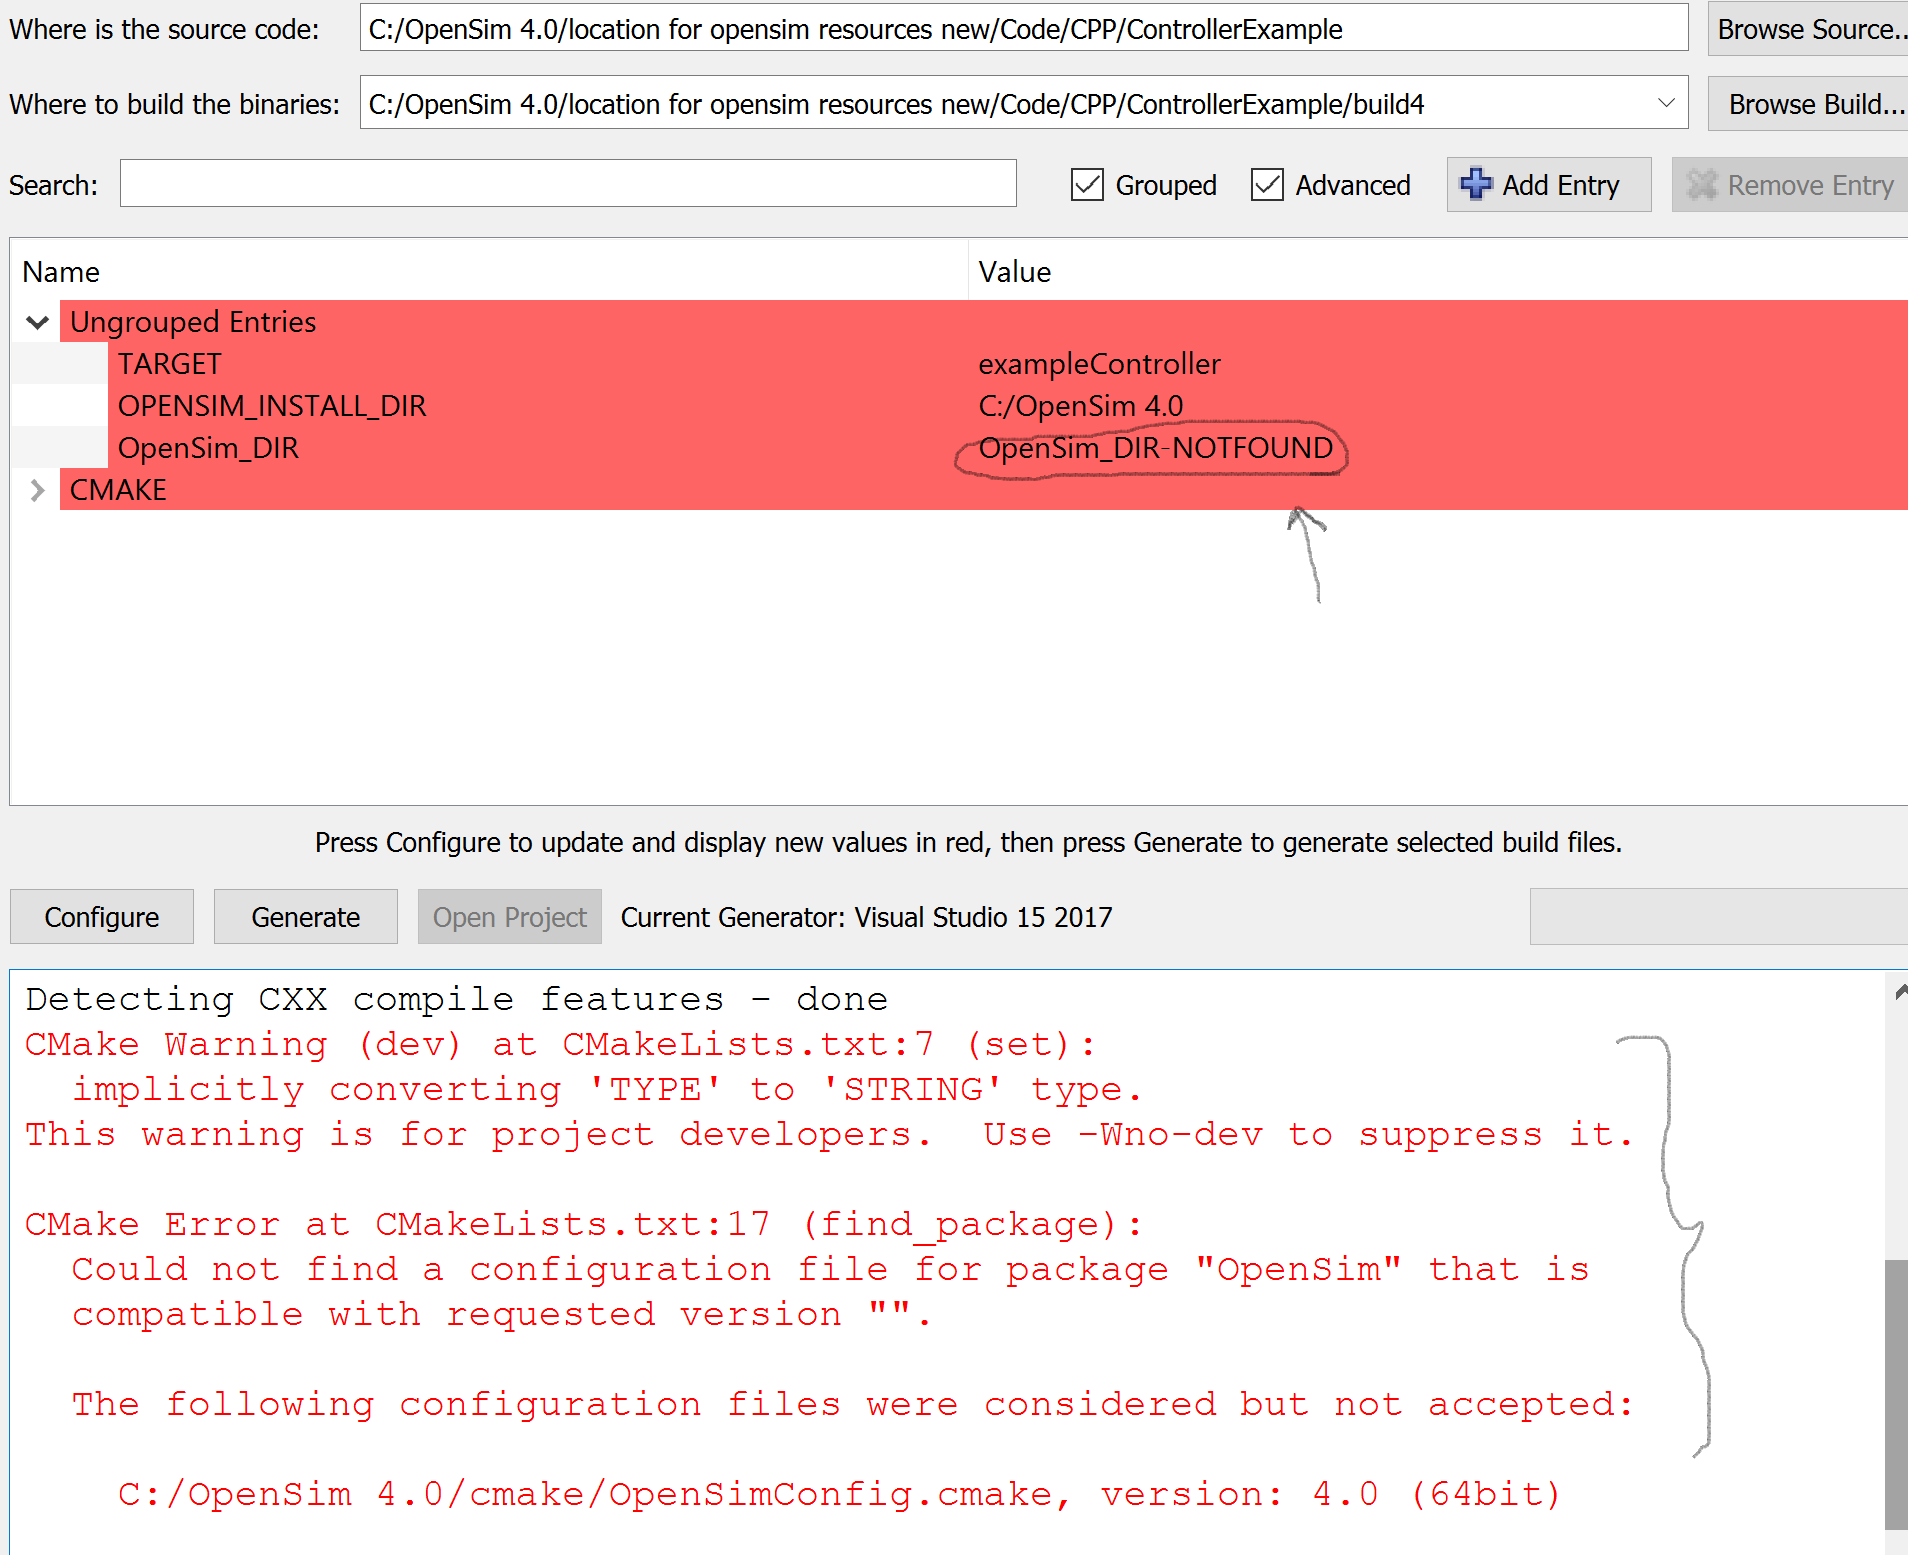This screenshot has height=1555, width=1908.
Task: Click the output log scroll-up arrow
Action: [1898, 992]
